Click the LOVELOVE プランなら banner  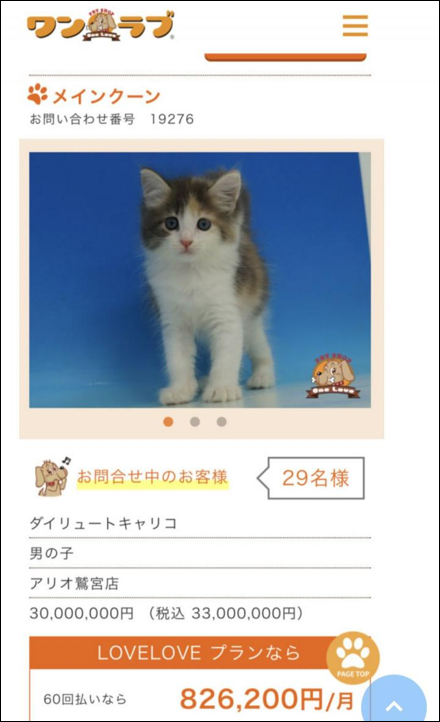[x=200, y=652]
